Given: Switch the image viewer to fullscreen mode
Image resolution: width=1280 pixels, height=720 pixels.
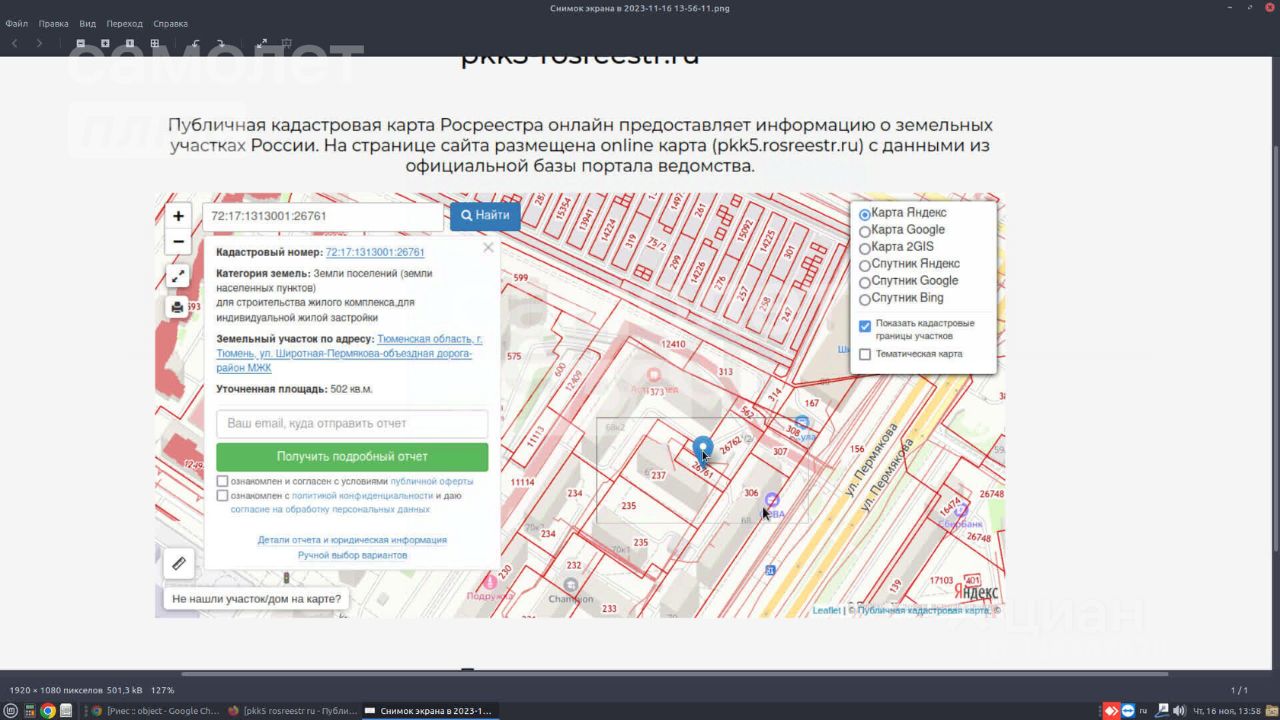Looking at the screenshot, I should pos(262,43).
